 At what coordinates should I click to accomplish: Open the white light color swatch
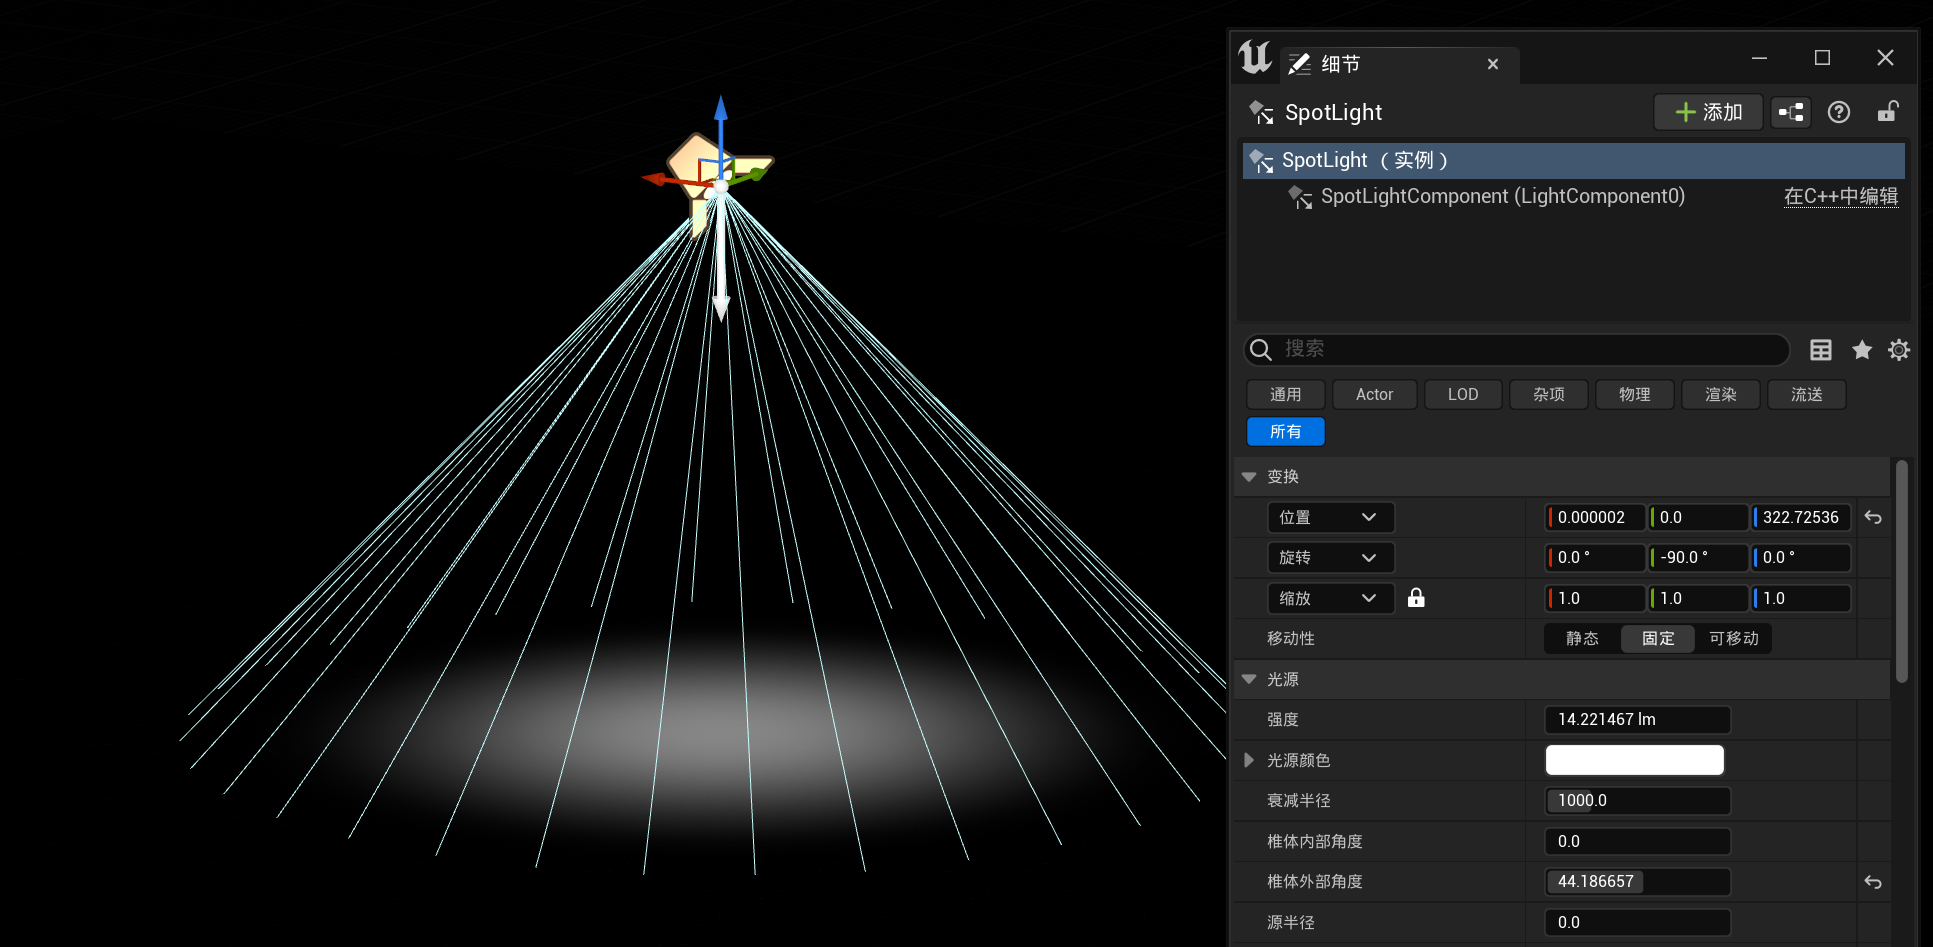(1634, 761)
